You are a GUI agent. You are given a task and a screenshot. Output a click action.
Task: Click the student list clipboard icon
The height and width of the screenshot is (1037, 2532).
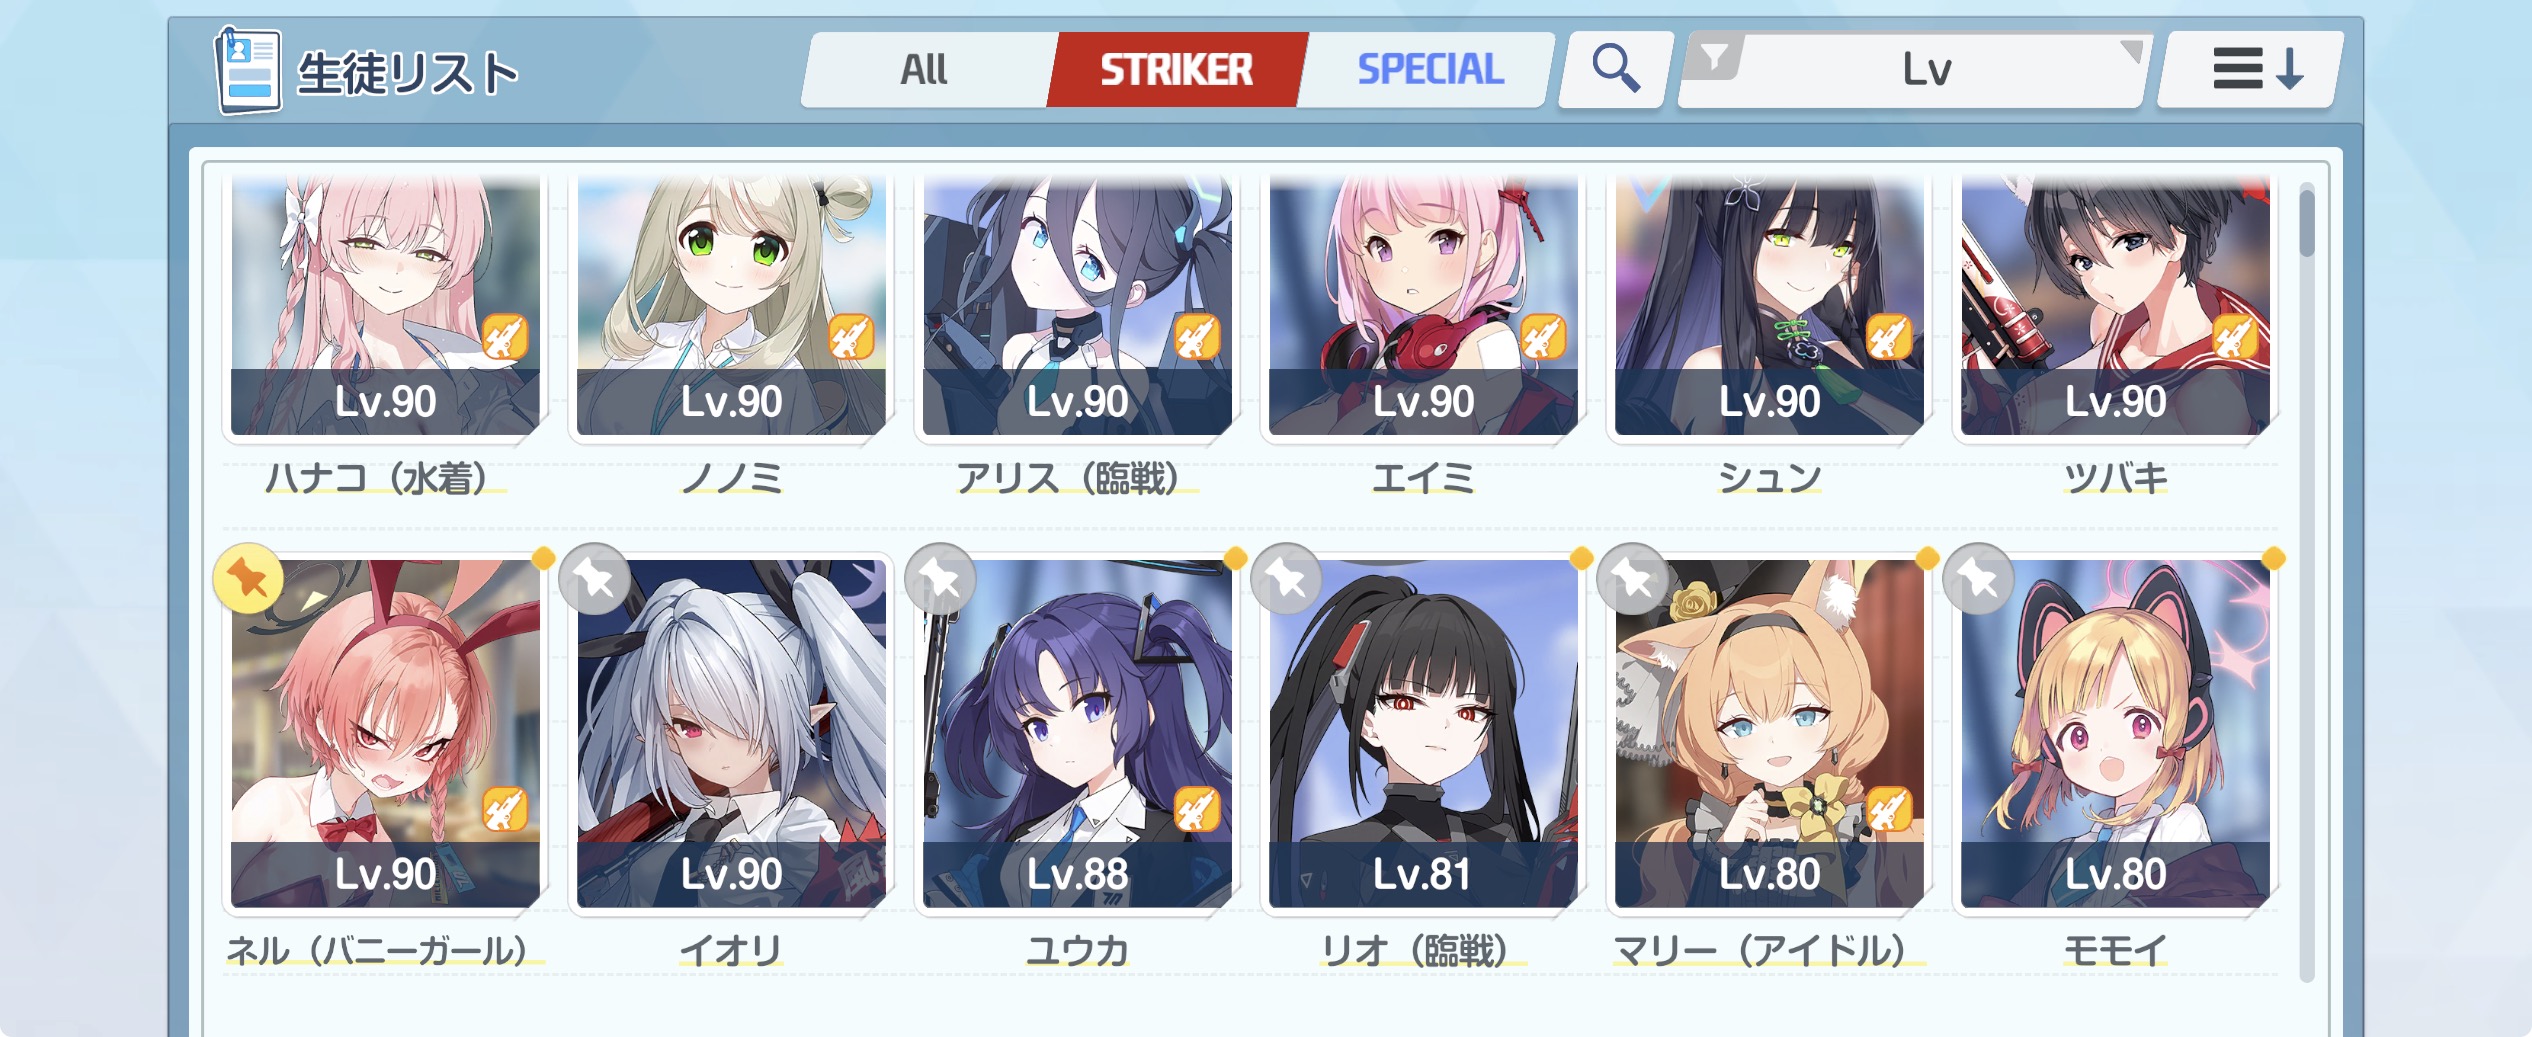[x=248, y=70]
